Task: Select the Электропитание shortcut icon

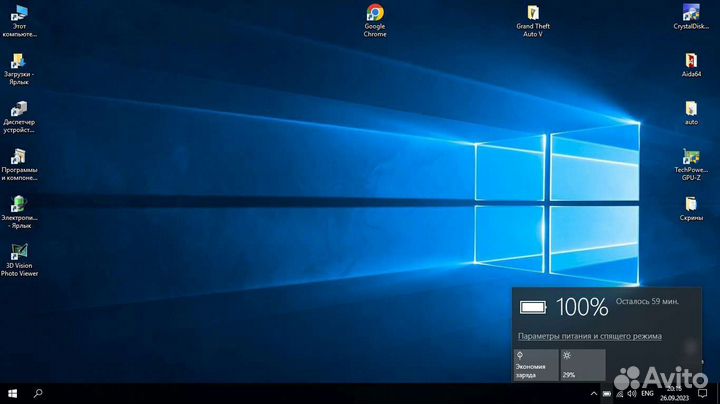Action: click(x=19, y=213)
